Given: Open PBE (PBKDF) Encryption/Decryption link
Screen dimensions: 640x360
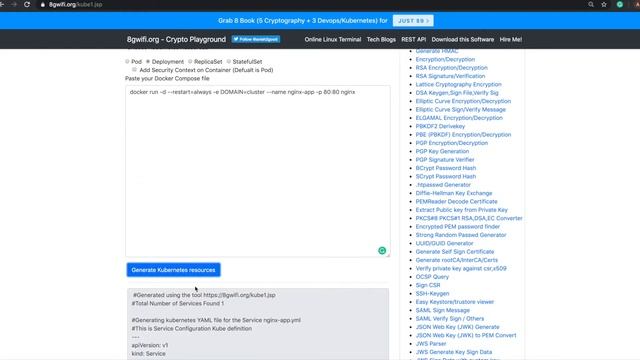Looking at the screenshot, I should pos(463,135).
